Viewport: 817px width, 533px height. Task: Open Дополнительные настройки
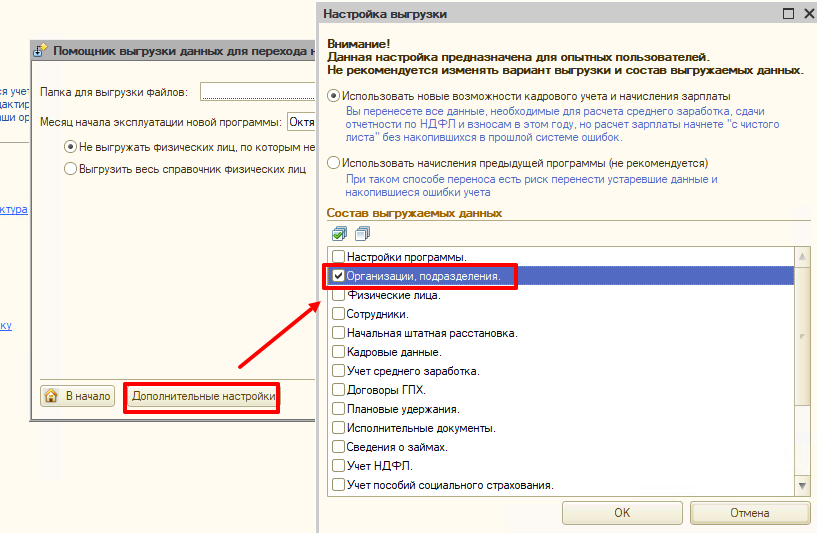[203, 396]
